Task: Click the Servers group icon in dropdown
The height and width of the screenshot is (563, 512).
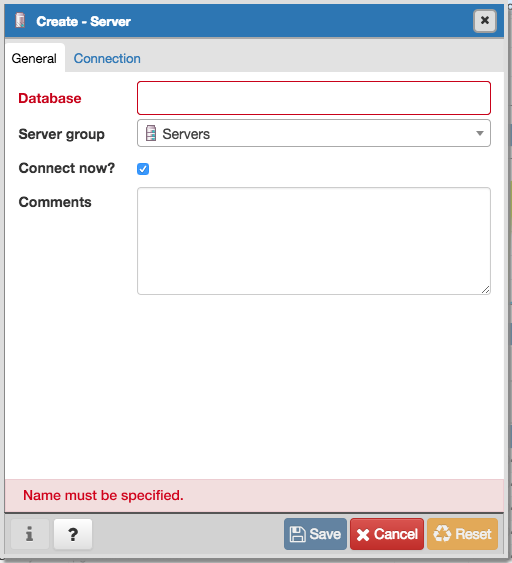Action: pos(151,134)
